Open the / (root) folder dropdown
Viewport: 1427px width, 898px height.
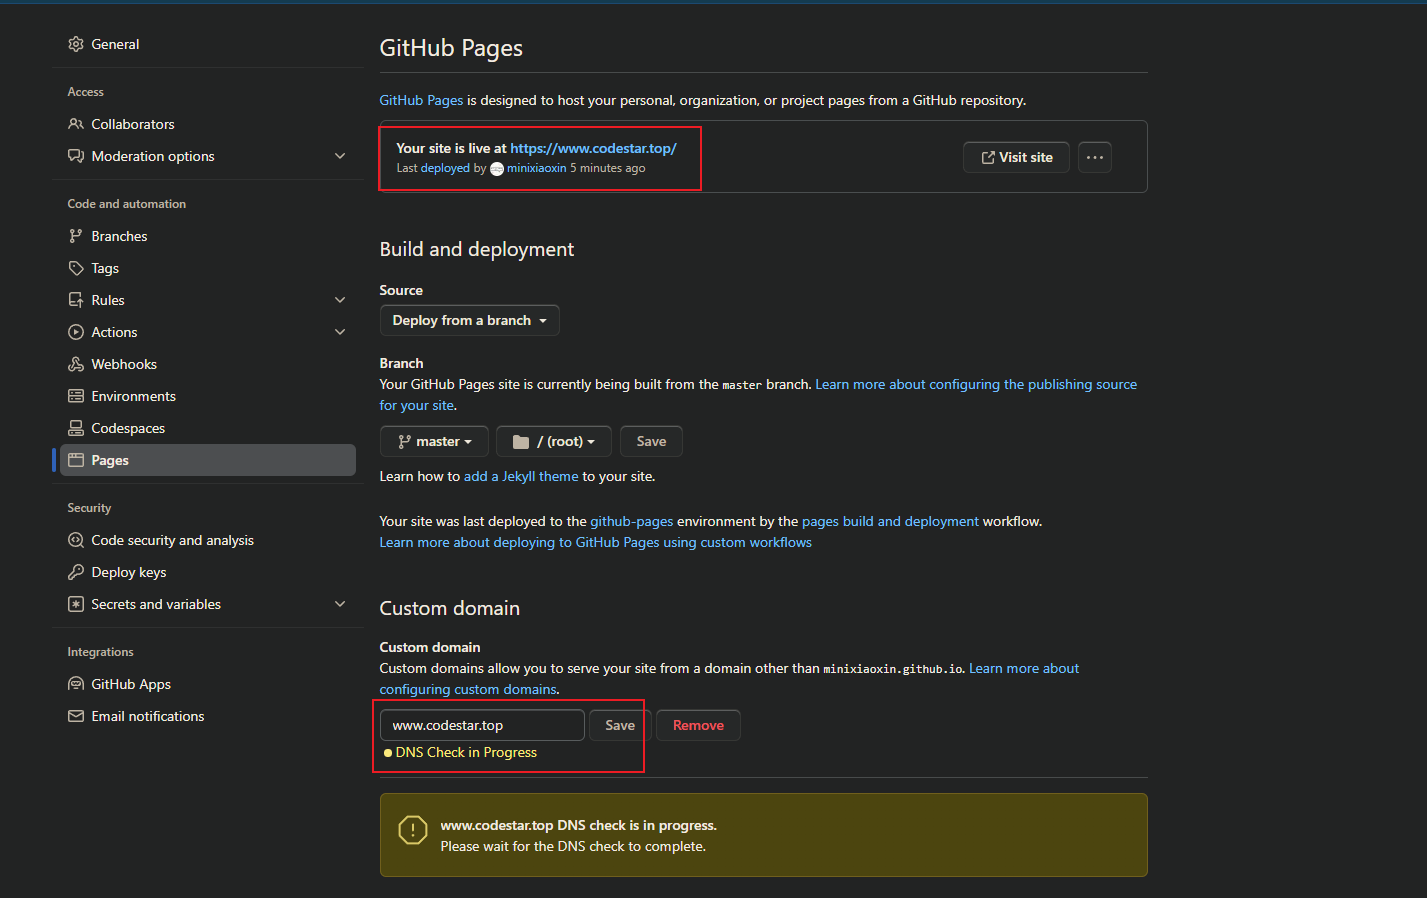coord(554,441)
